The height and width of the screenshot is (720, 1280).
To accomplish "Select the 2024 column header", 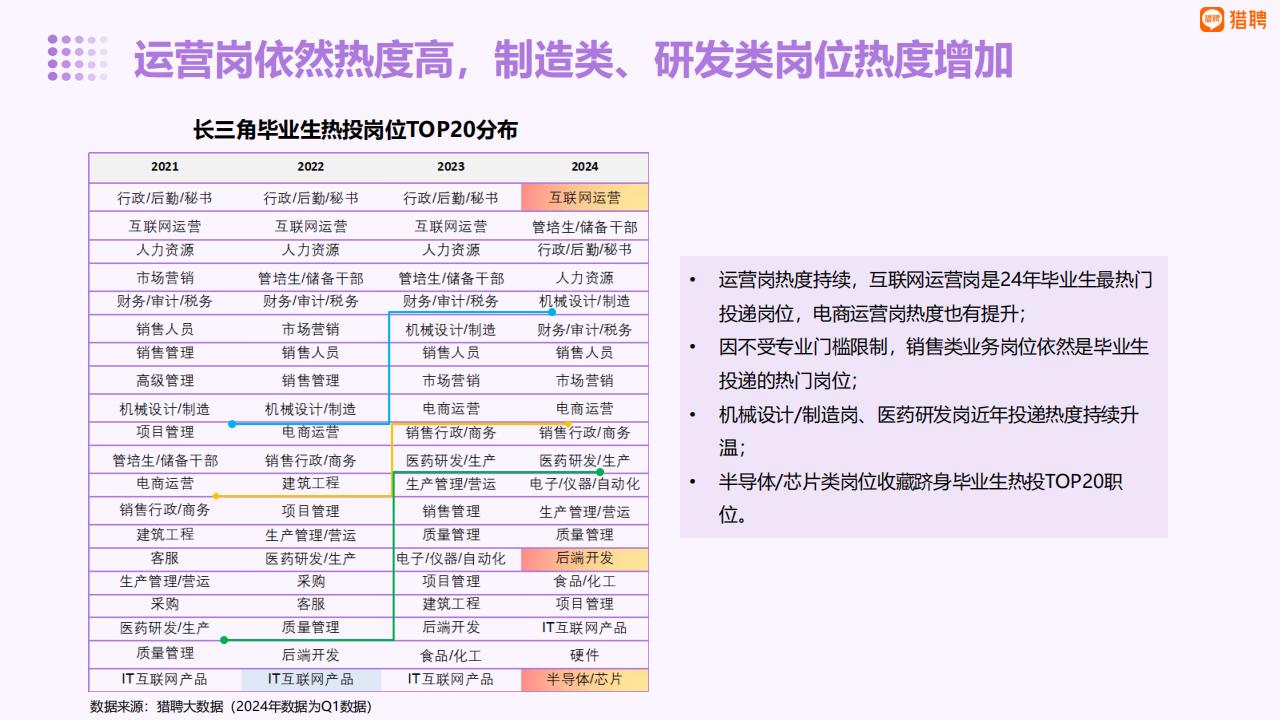I will 585,167.
